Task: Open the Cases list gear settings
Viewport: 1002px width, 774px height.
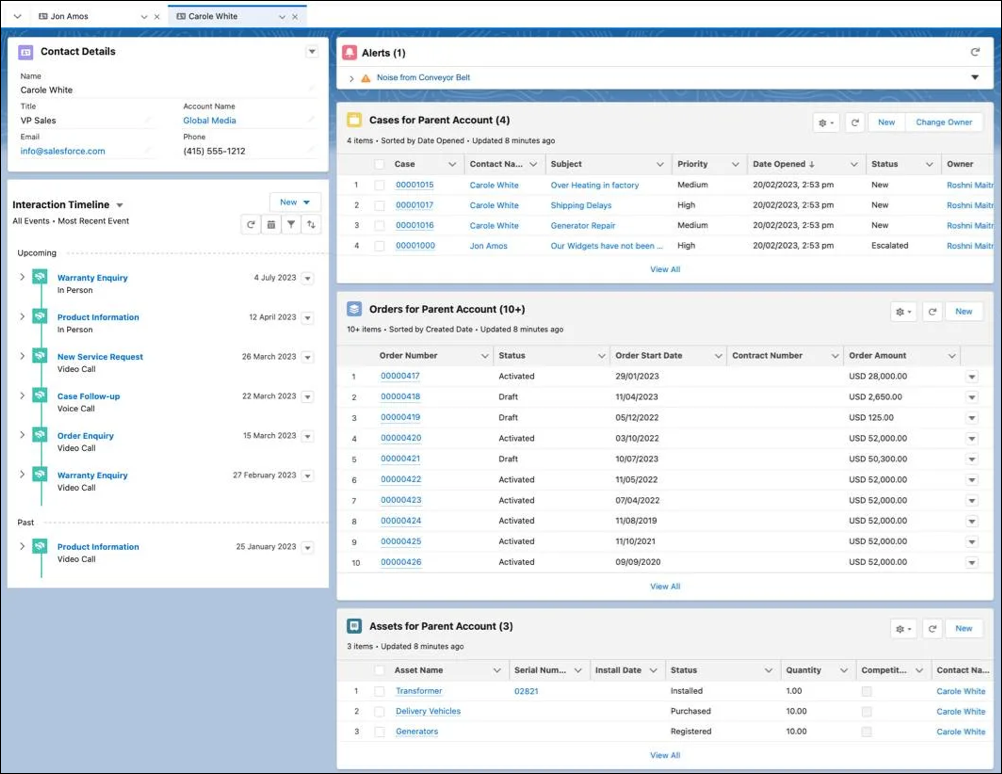Action: 826,122
